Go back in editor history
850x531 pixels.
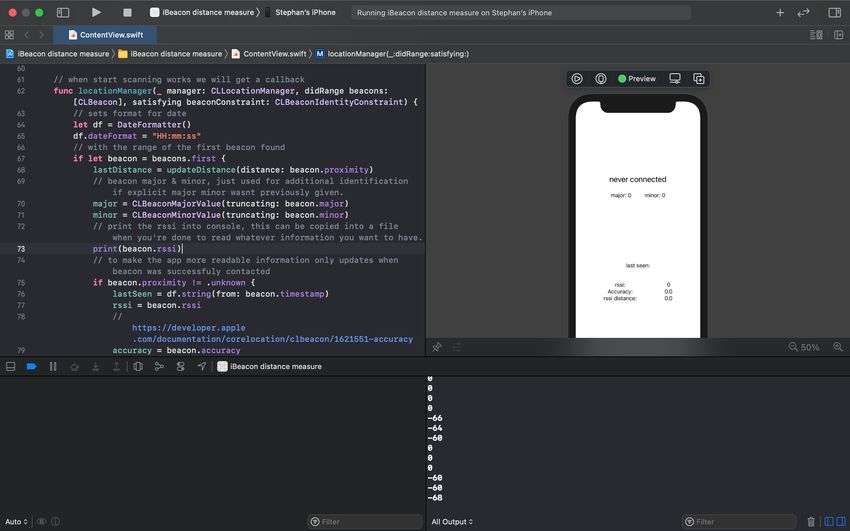pos(26,35)
